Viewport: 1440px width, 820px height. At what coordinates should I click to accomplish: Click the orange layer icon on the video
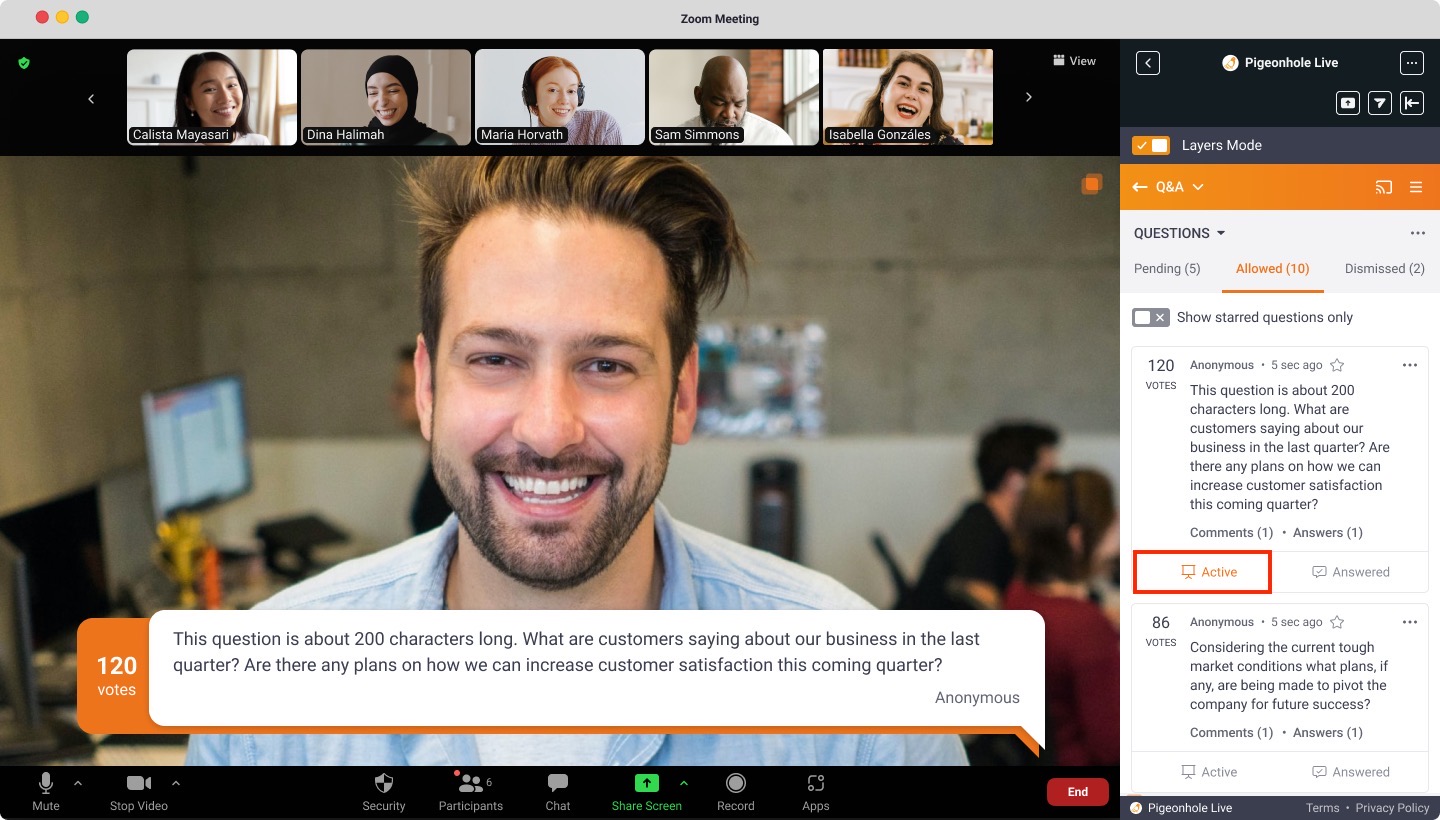click(x=1091, y=184)
